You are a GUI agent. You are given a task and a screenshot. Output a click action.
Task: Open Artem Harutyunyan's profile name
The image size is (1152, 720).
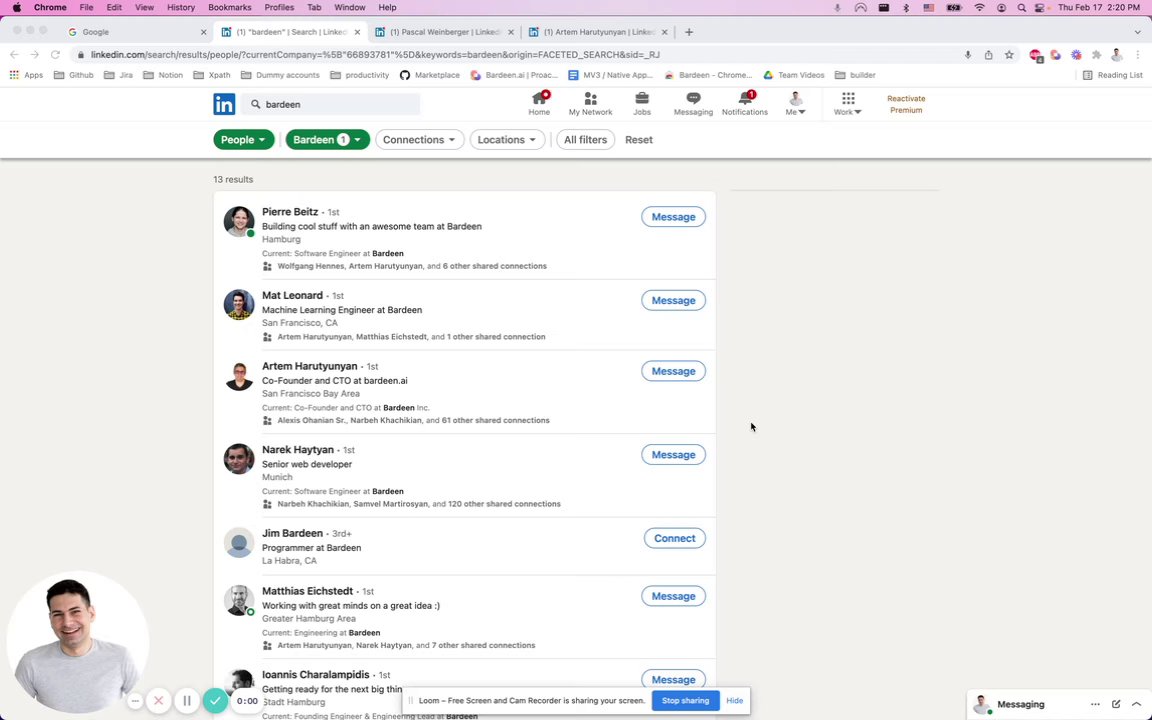point(309,366)
